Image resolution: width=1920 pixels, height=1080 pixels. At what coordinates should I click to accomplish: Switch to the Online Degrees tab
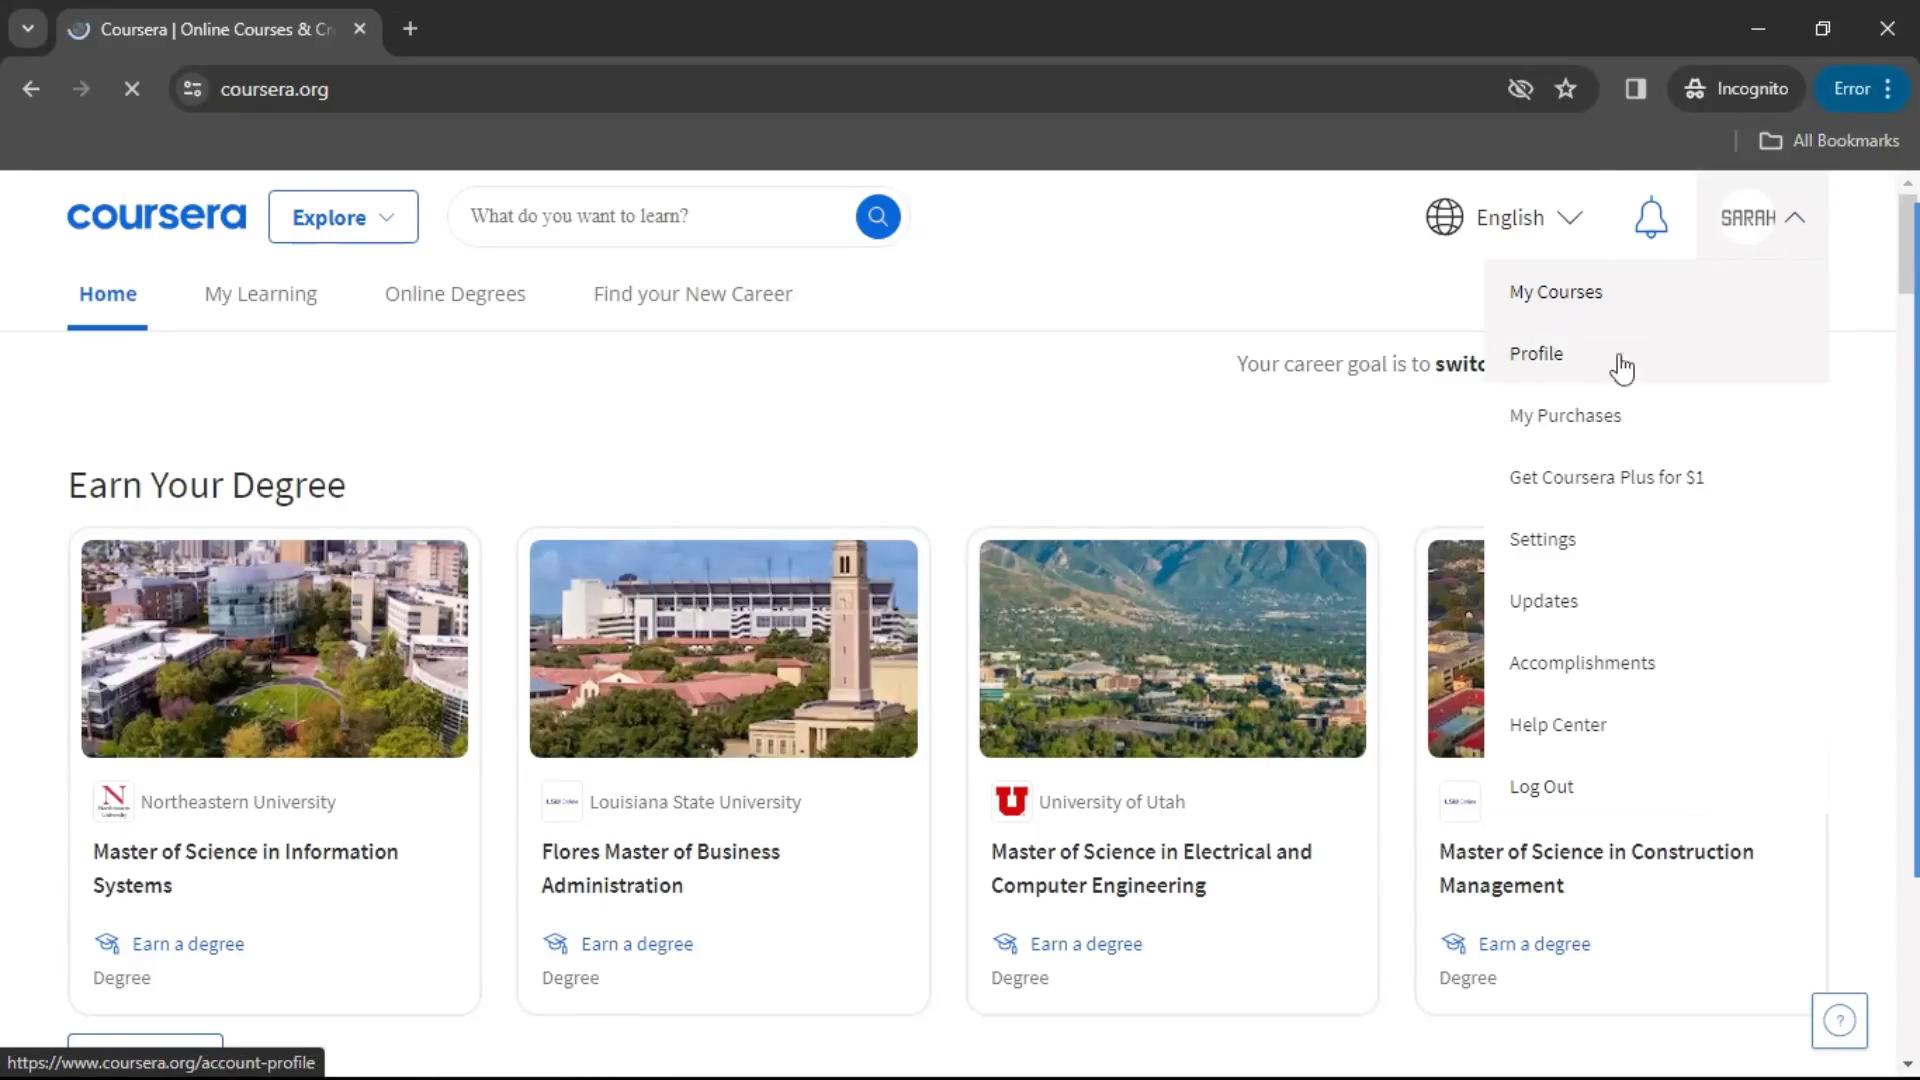click(455, 293)
